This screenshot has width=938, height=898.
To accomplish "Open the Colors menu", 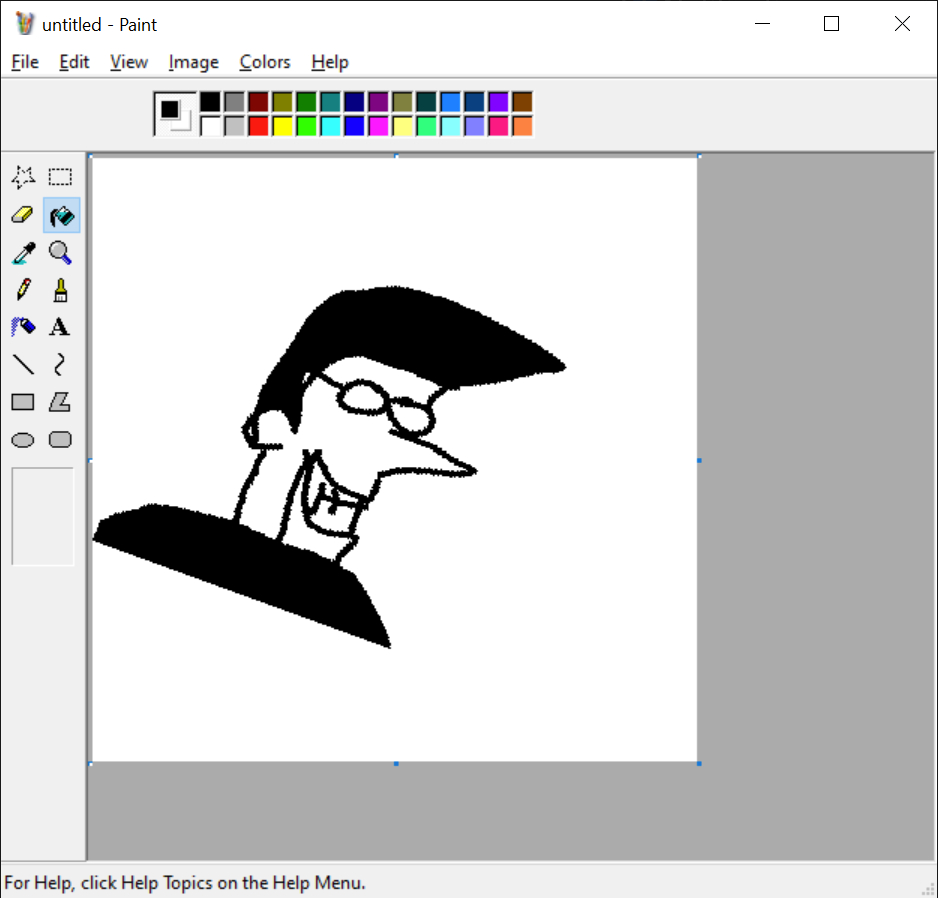I will click(265, 62).
